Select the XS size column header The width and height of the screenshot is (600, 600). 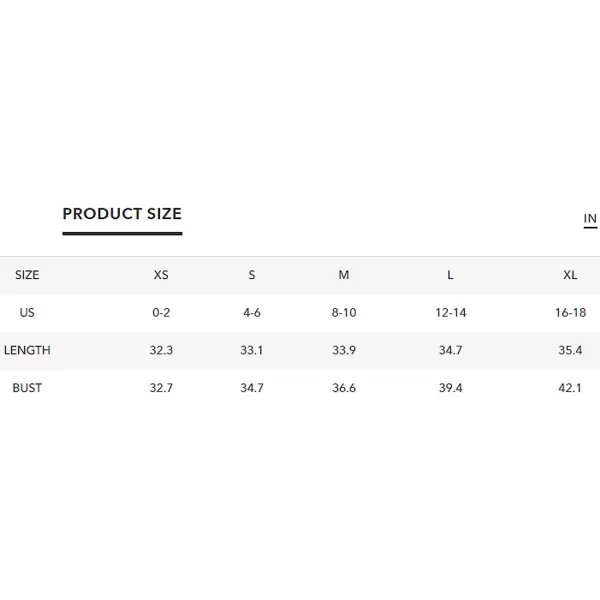coord(161,275)
